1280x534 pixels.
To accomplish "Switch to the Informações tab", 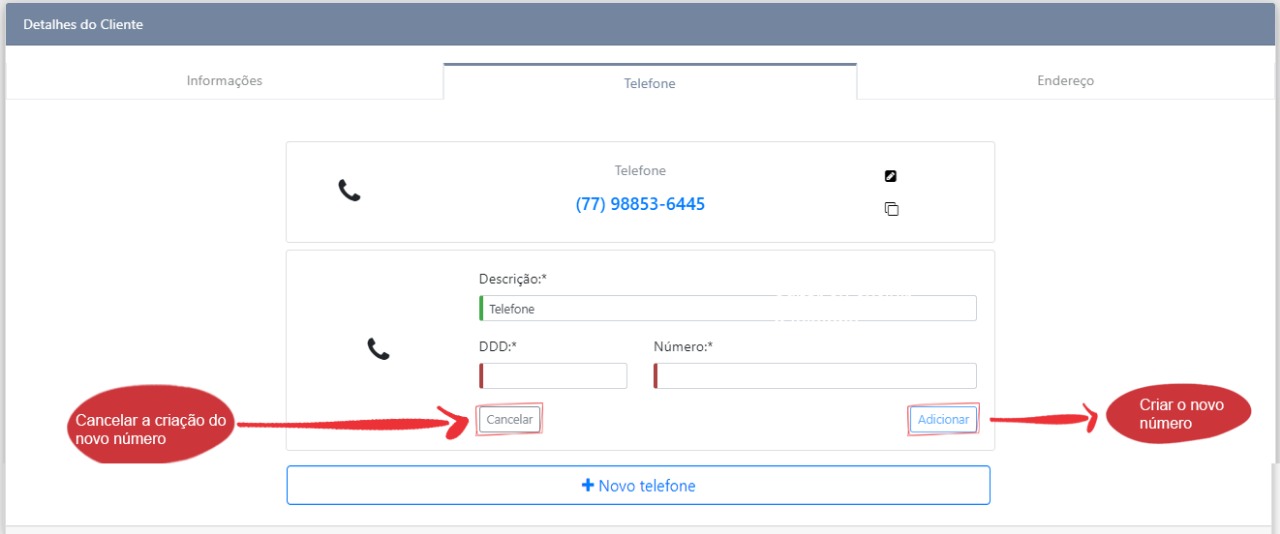I will pyautogui.click(x=224, y=81).
